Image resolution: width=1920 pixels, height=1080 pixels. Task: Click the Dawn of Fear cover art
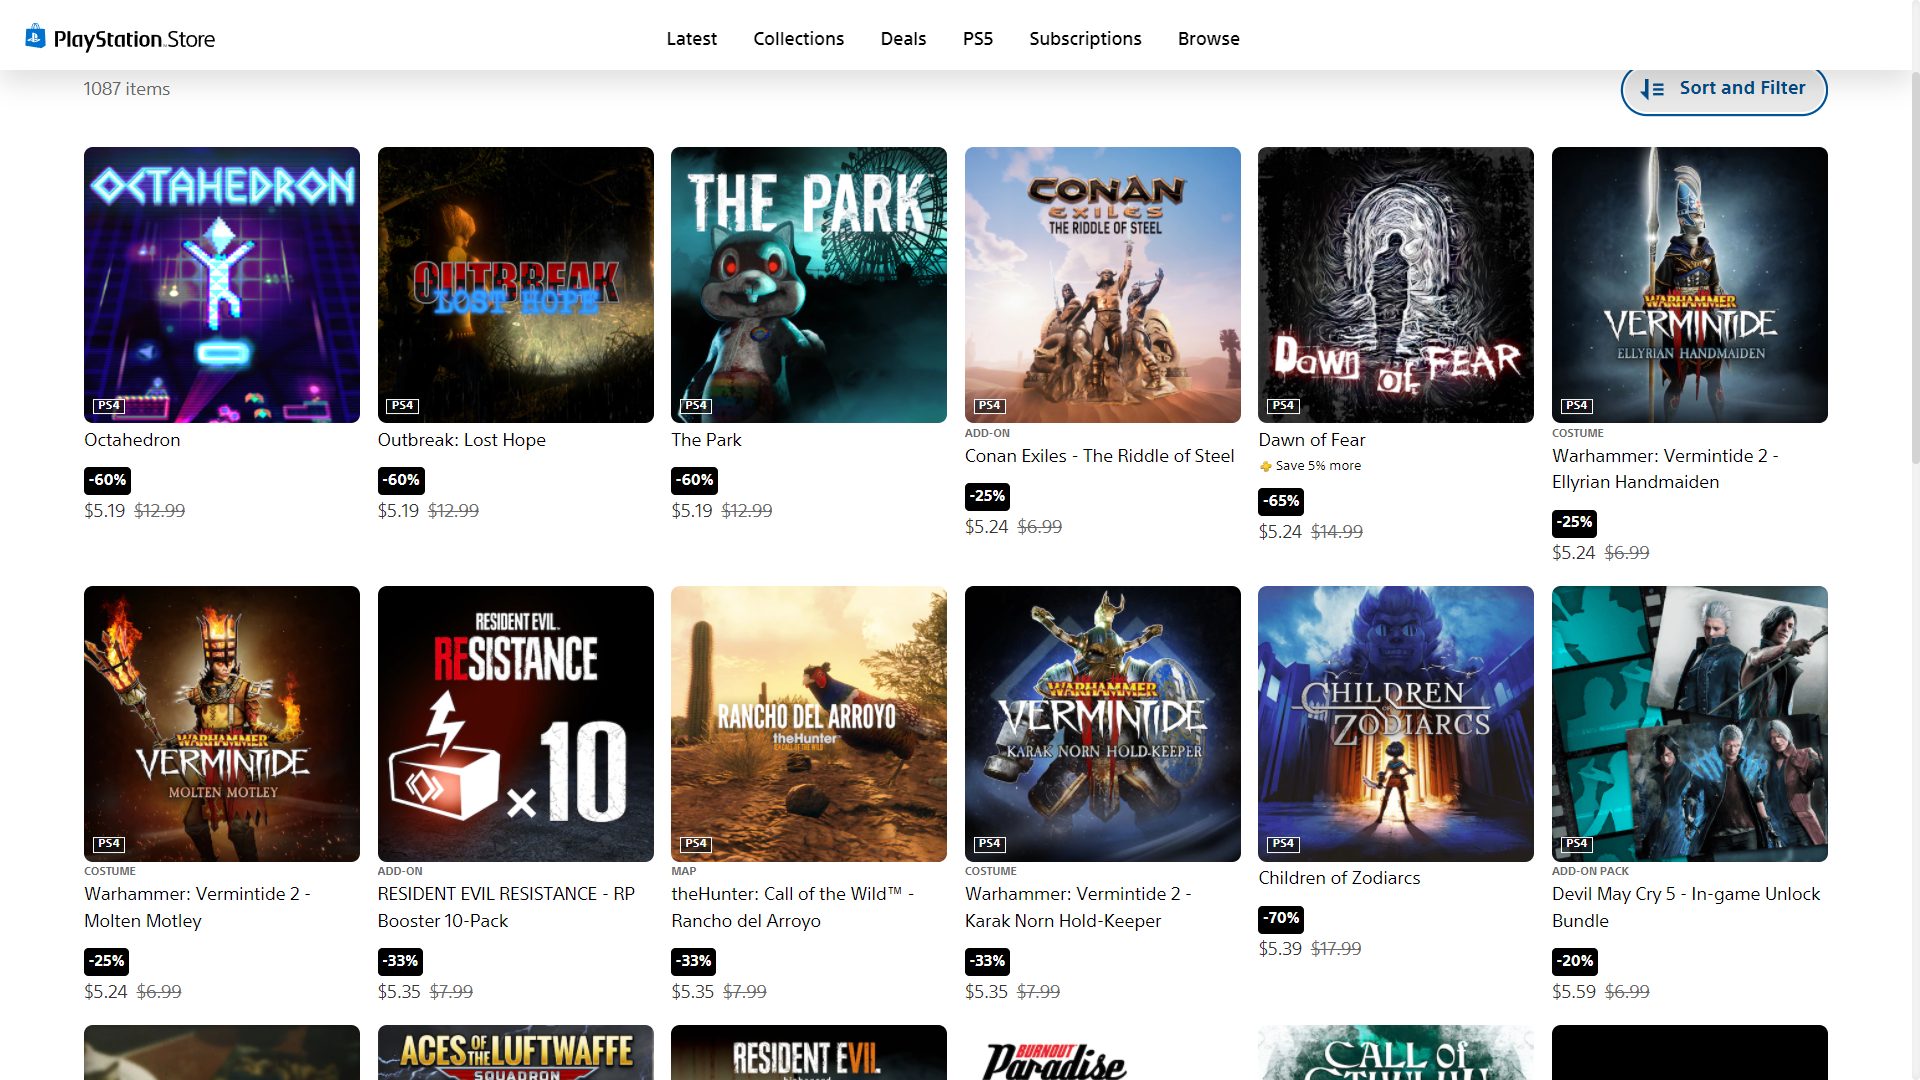(1395, 284)
